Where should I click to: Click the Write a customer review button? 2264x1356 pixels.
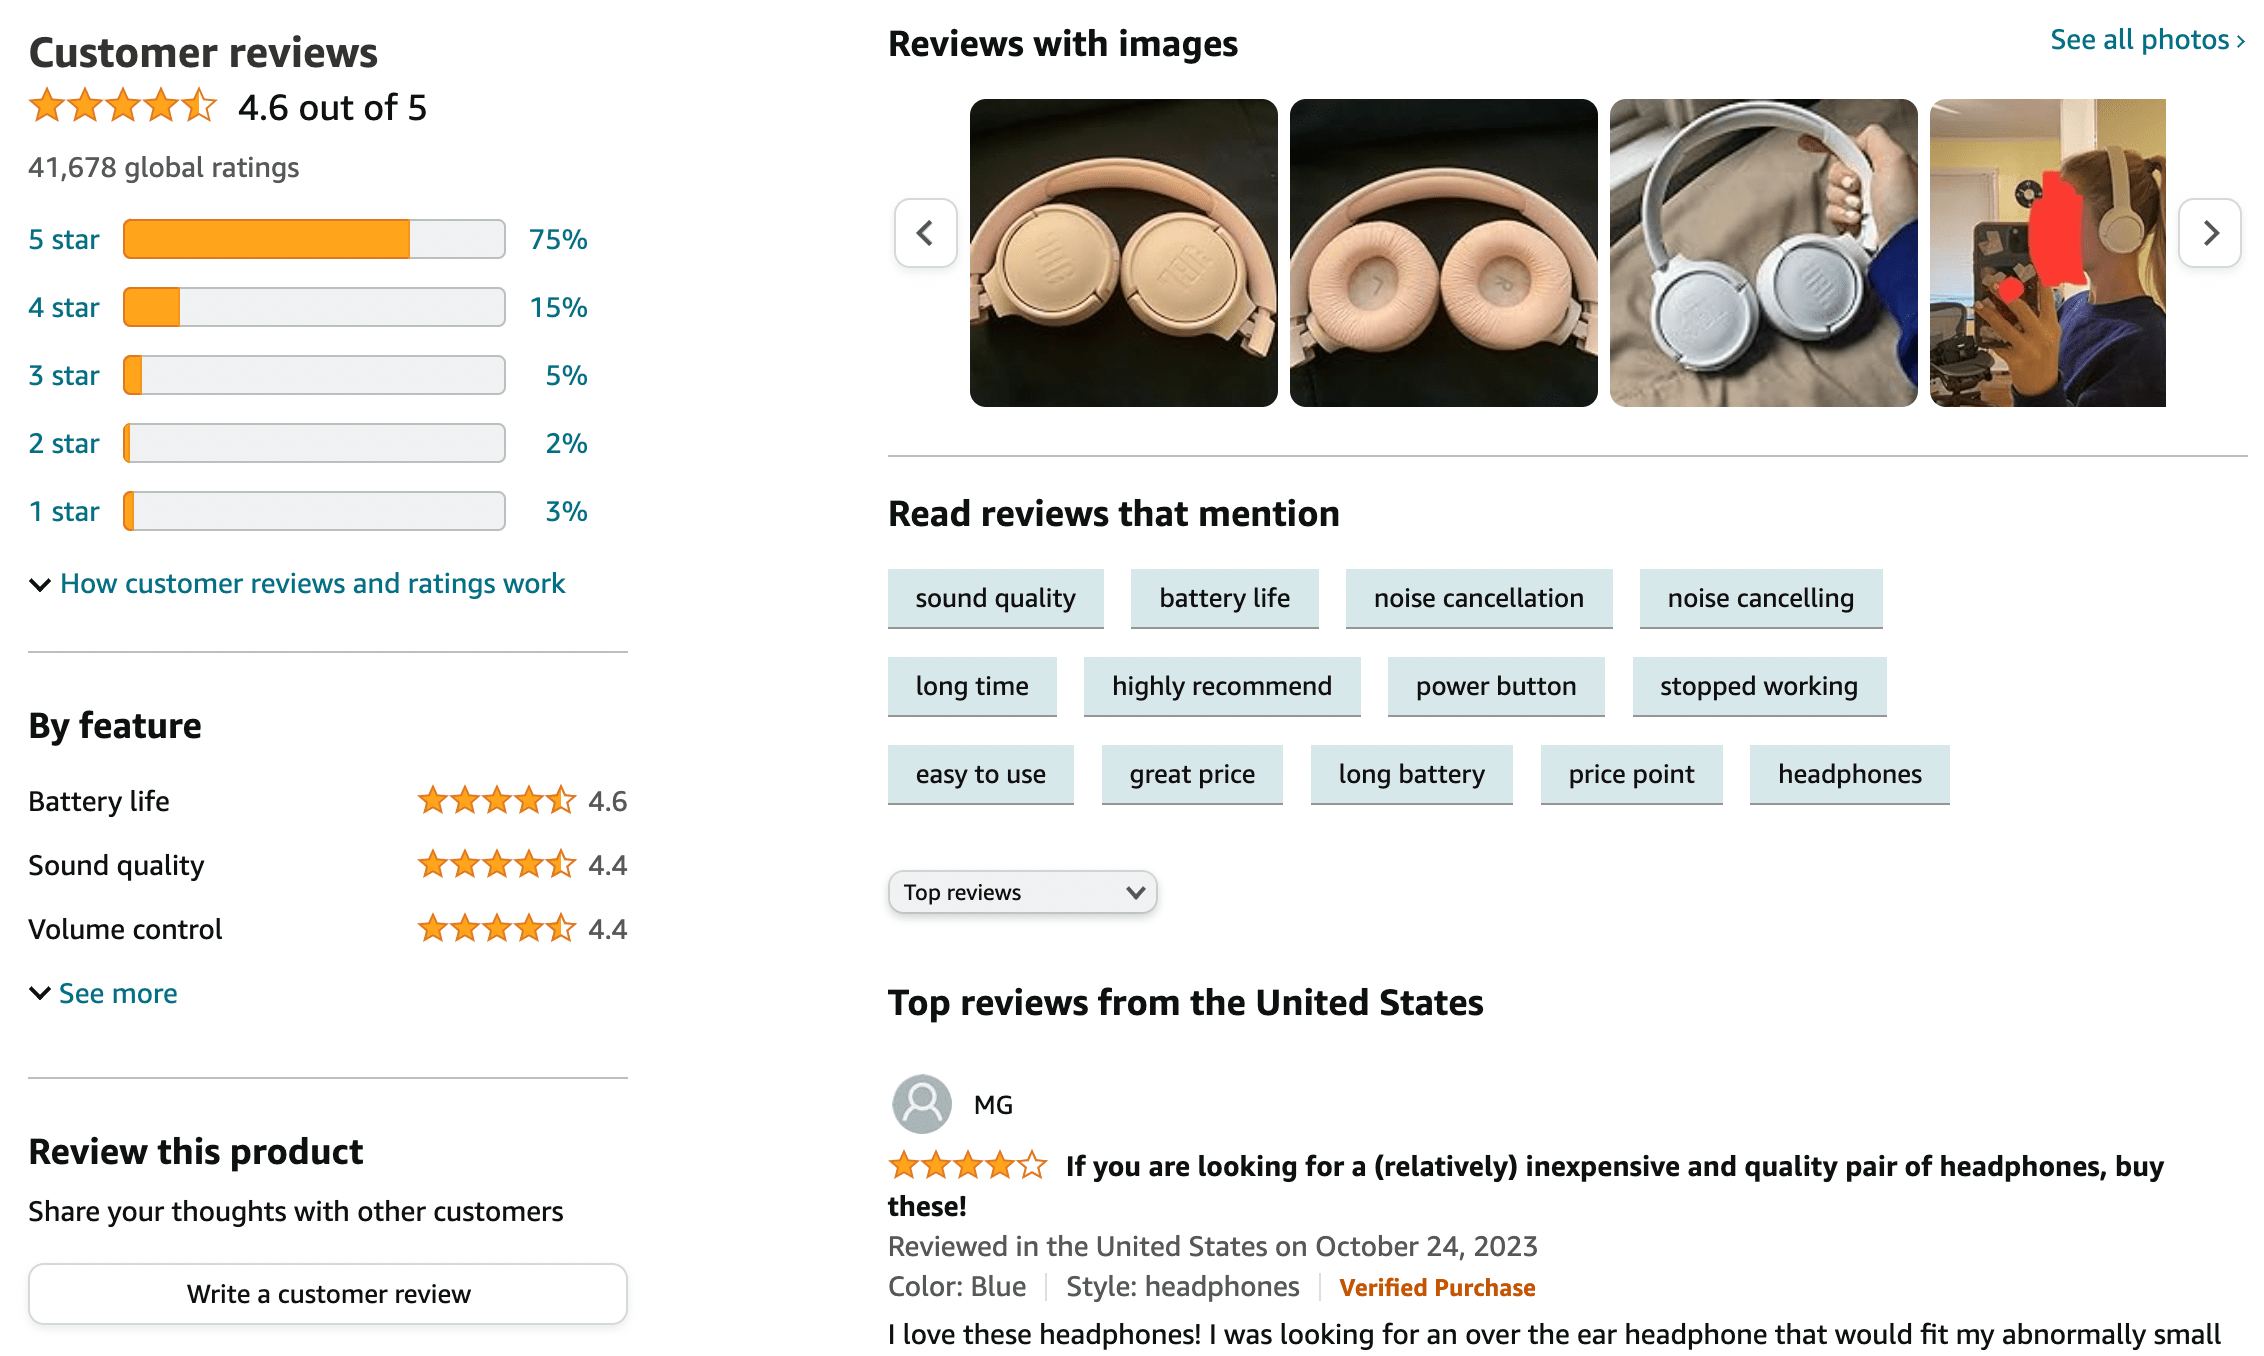coord(328,1293)
